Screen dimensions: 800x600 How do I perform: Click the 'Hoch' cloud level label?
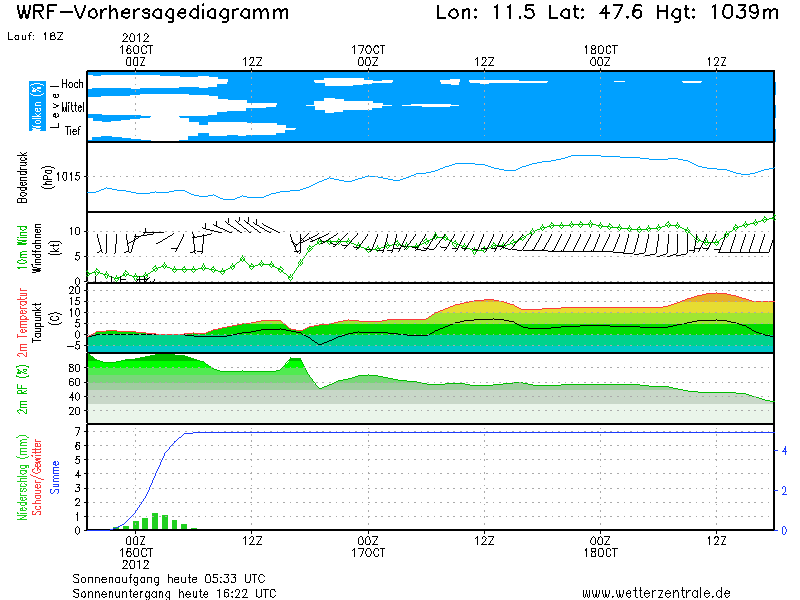(72, 84)
